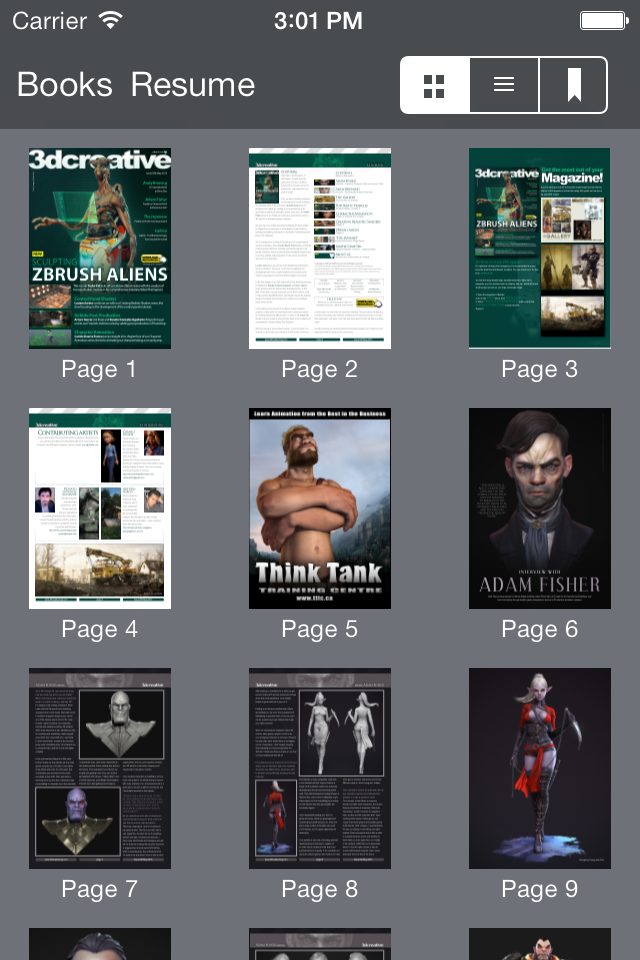Open Page 5 Think Tank ad thumbnail

(320, 508)
